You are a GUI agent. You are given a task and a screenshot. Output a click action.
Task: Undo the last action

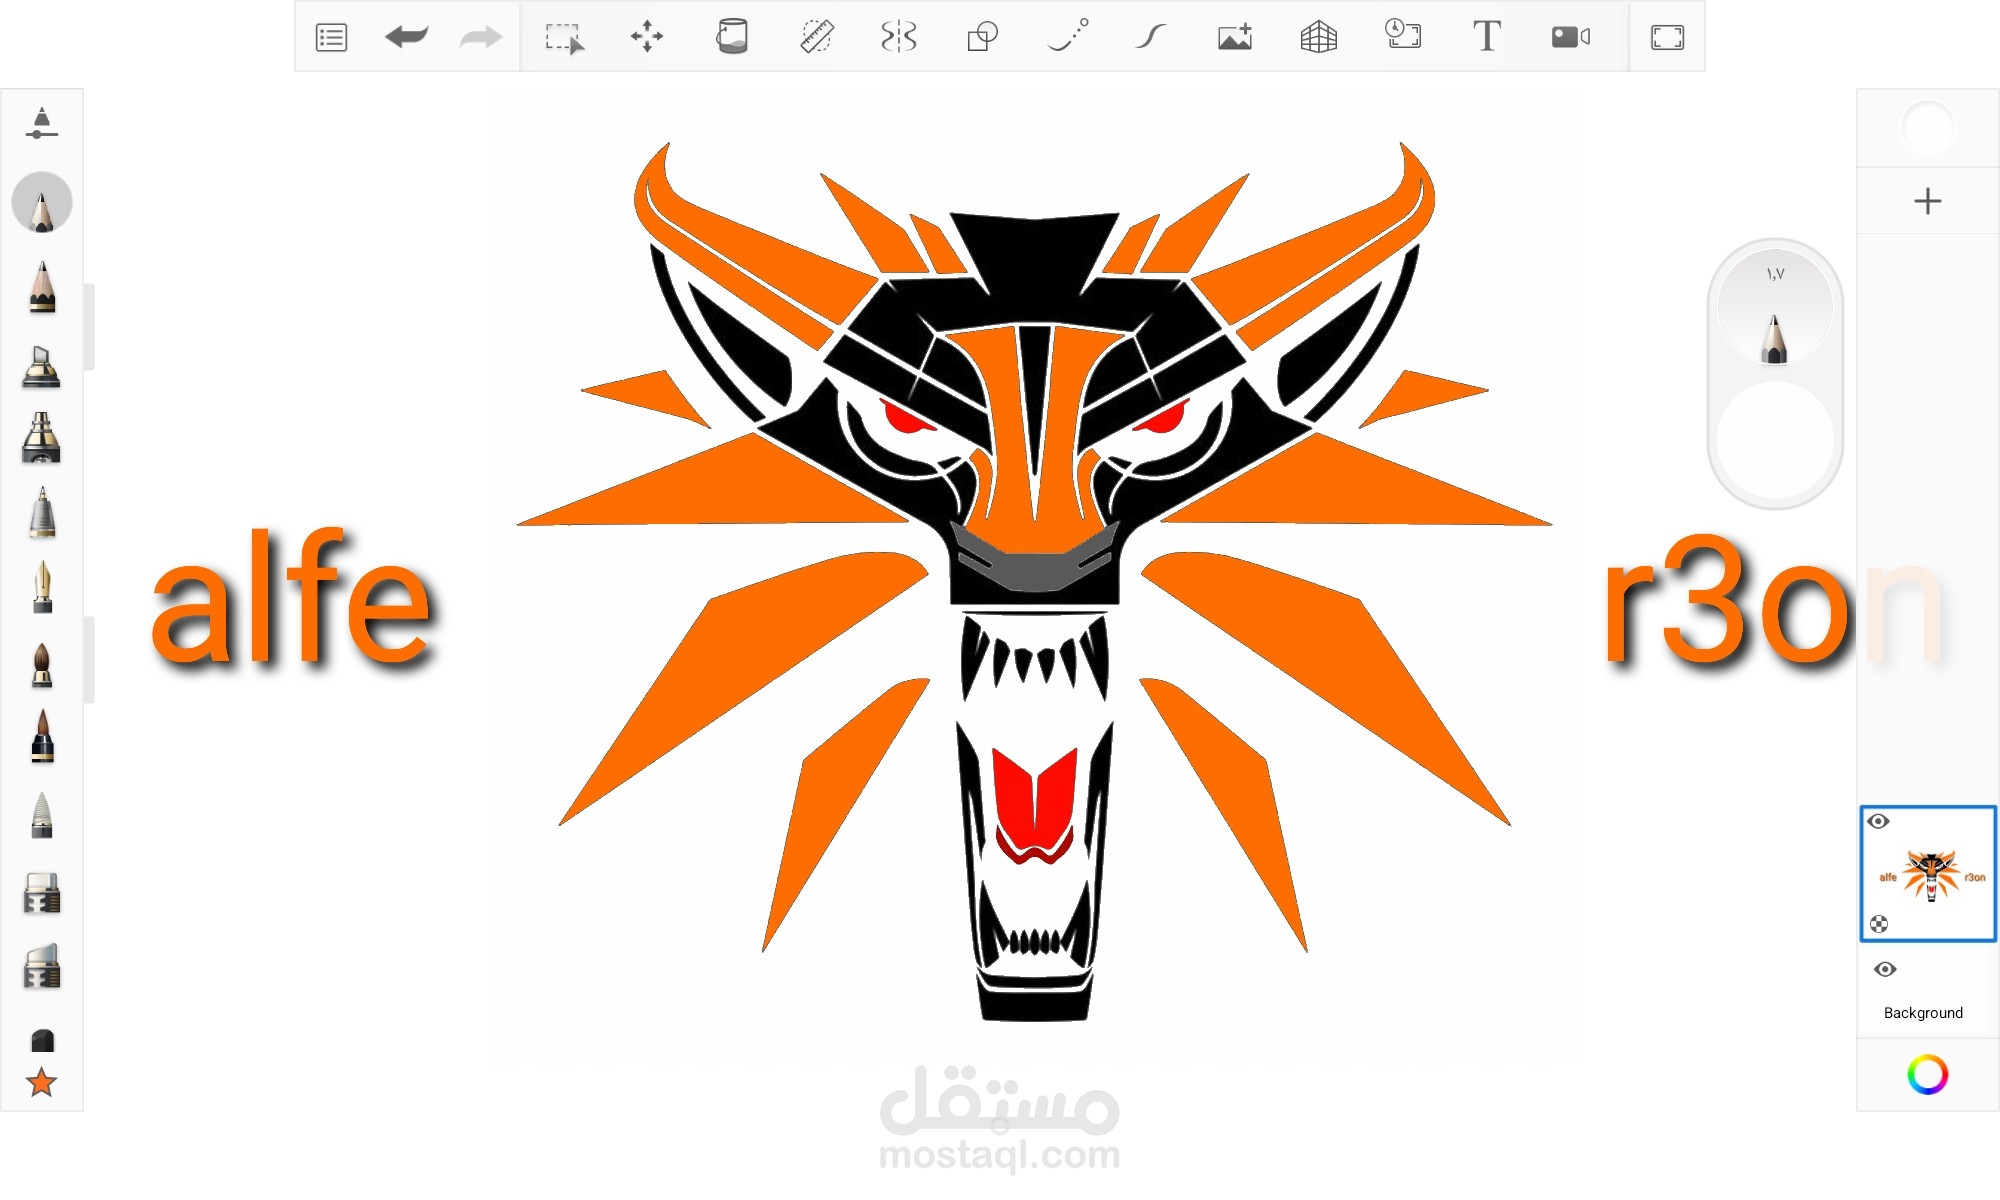click(x=406, y=37)
